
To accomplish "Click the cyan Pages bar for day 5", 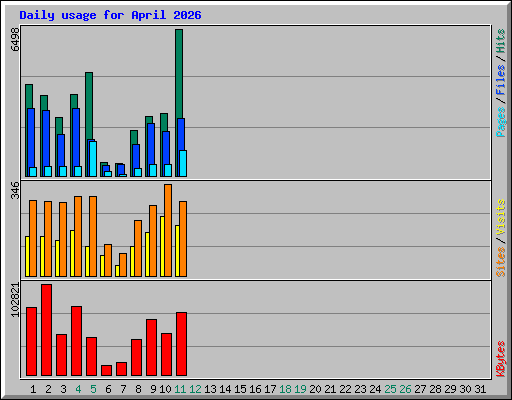I will coord(93,159).
